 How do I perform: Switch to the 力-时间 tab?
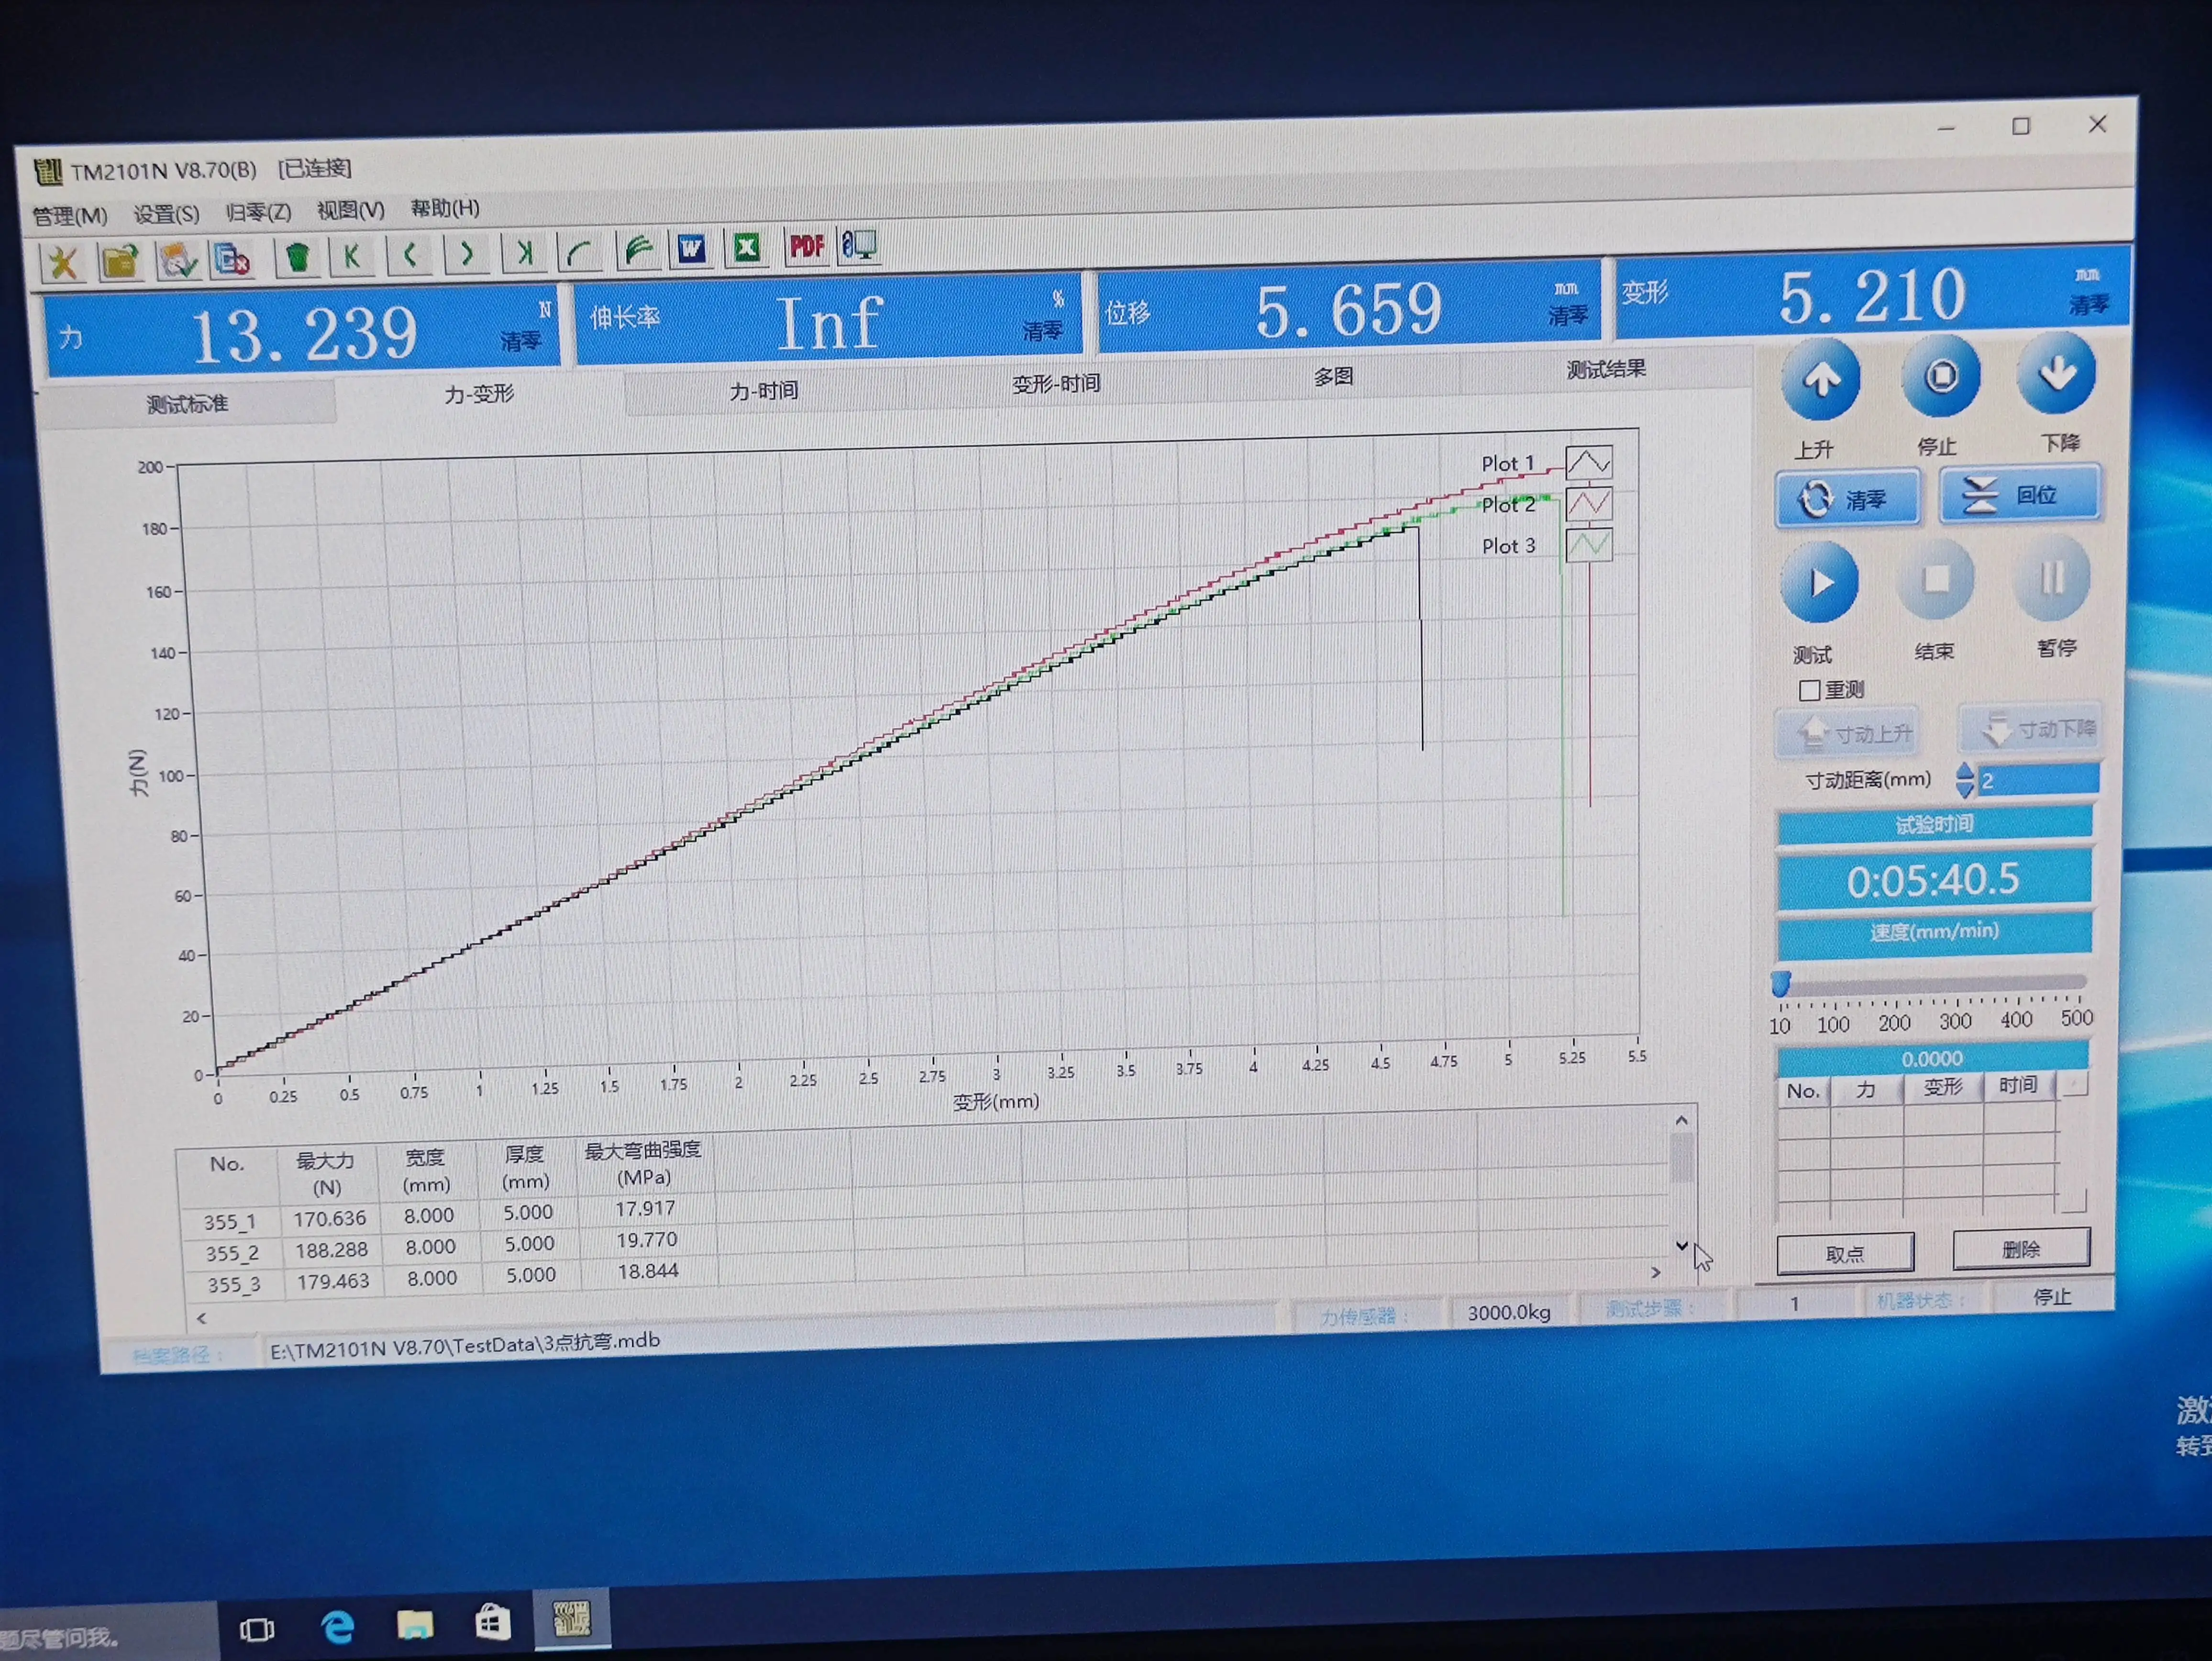point(763,391)
